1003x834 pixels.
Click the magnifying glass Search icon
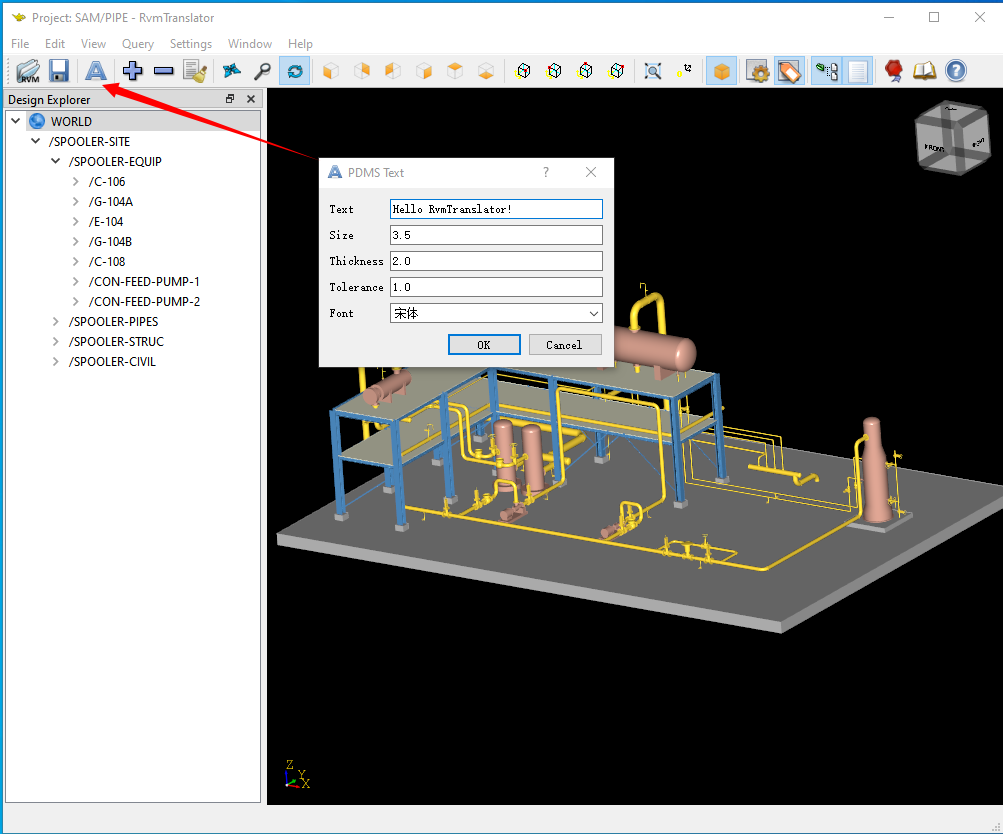[x=262, y=71]
